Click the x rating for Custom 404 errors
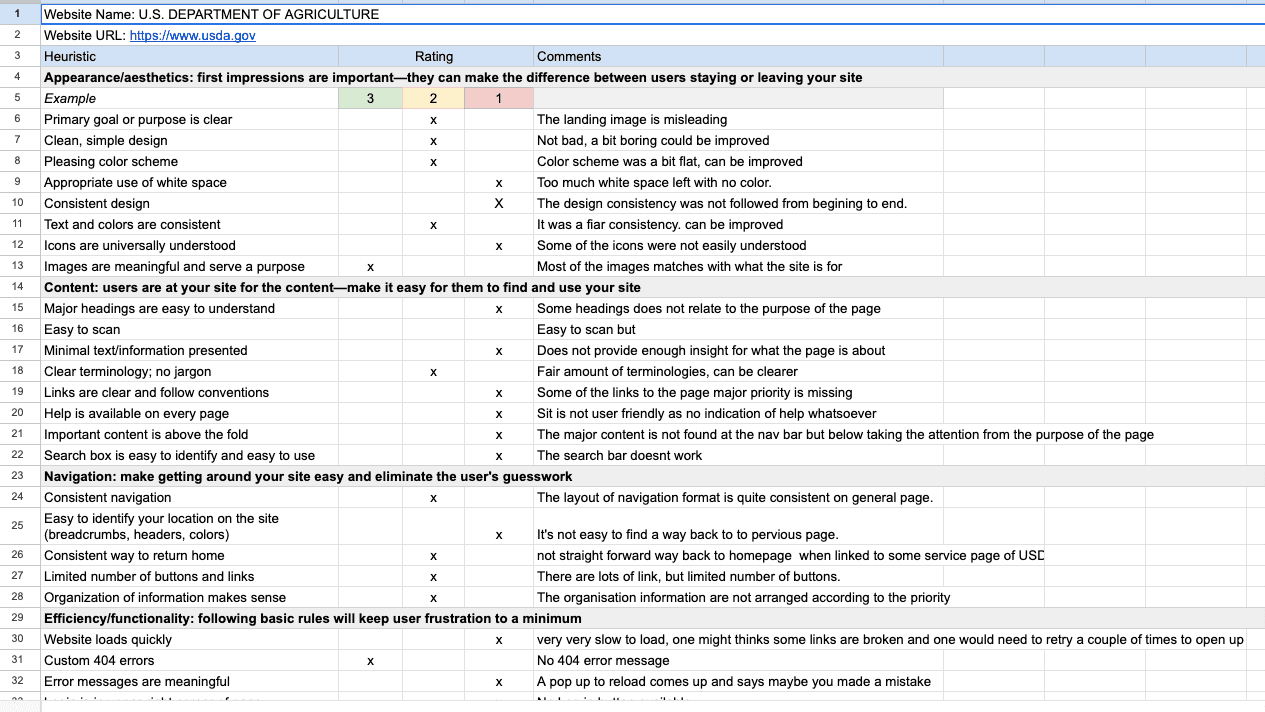 [x=370, y=660]
